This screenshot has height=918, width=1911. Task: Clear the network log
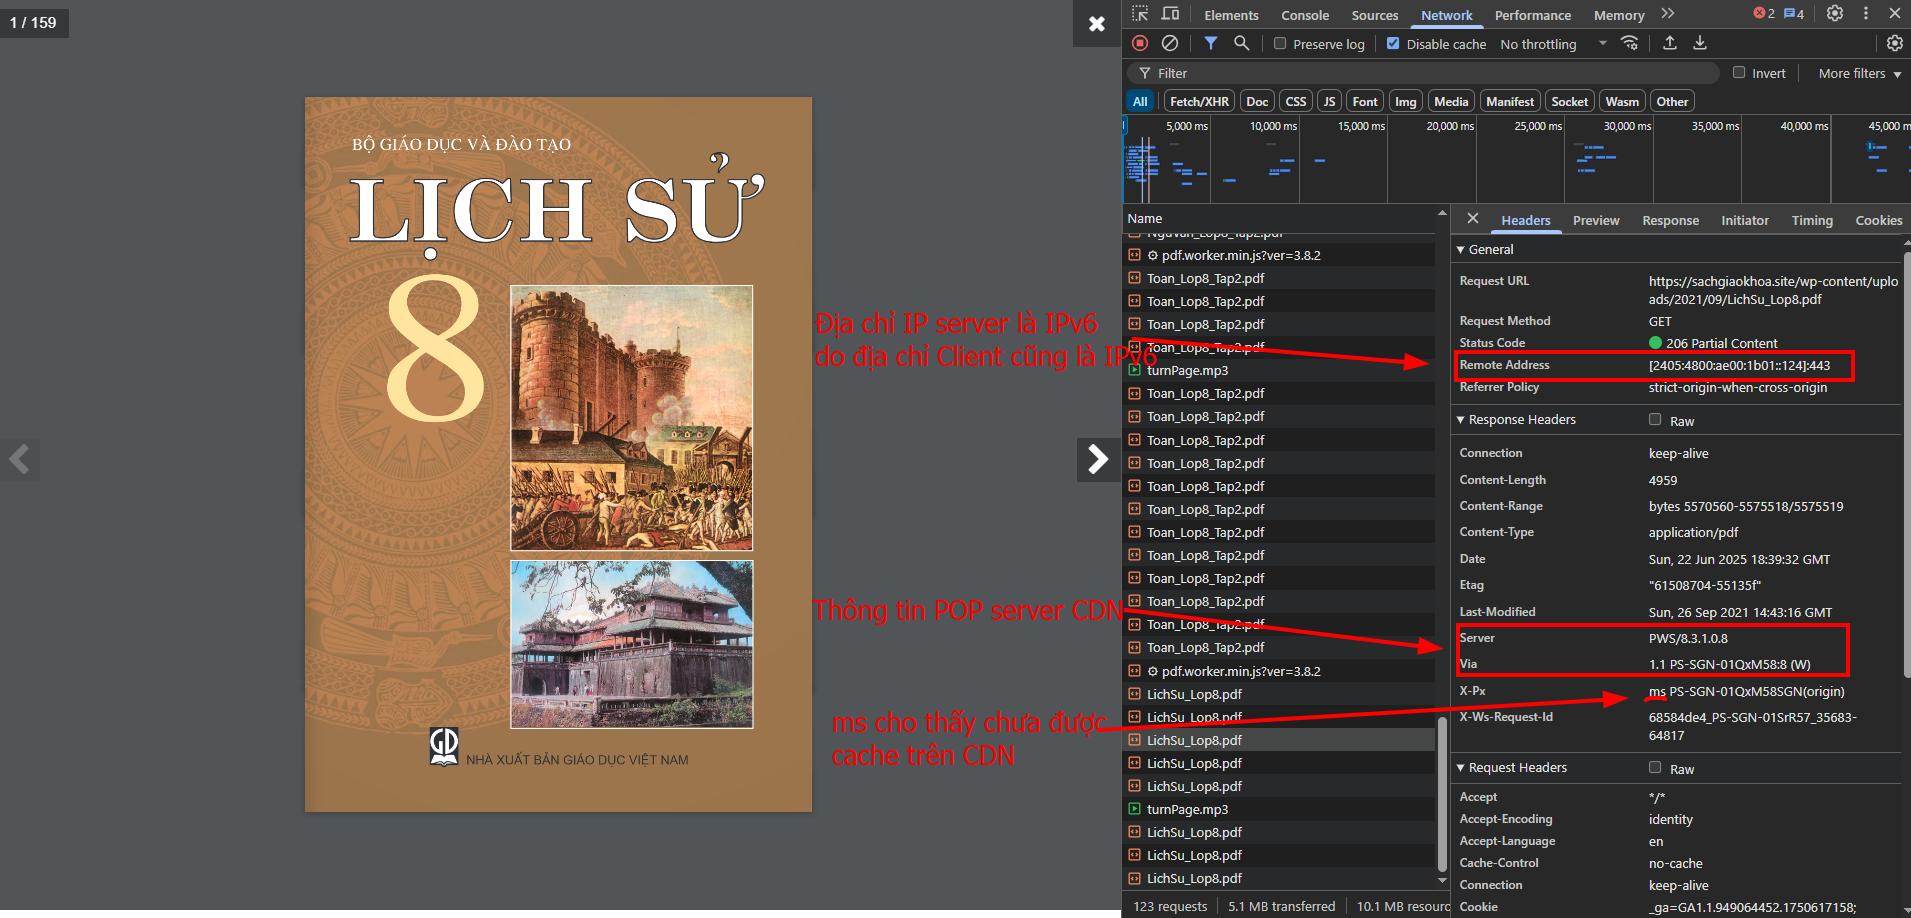click(x=1169, y=43)
